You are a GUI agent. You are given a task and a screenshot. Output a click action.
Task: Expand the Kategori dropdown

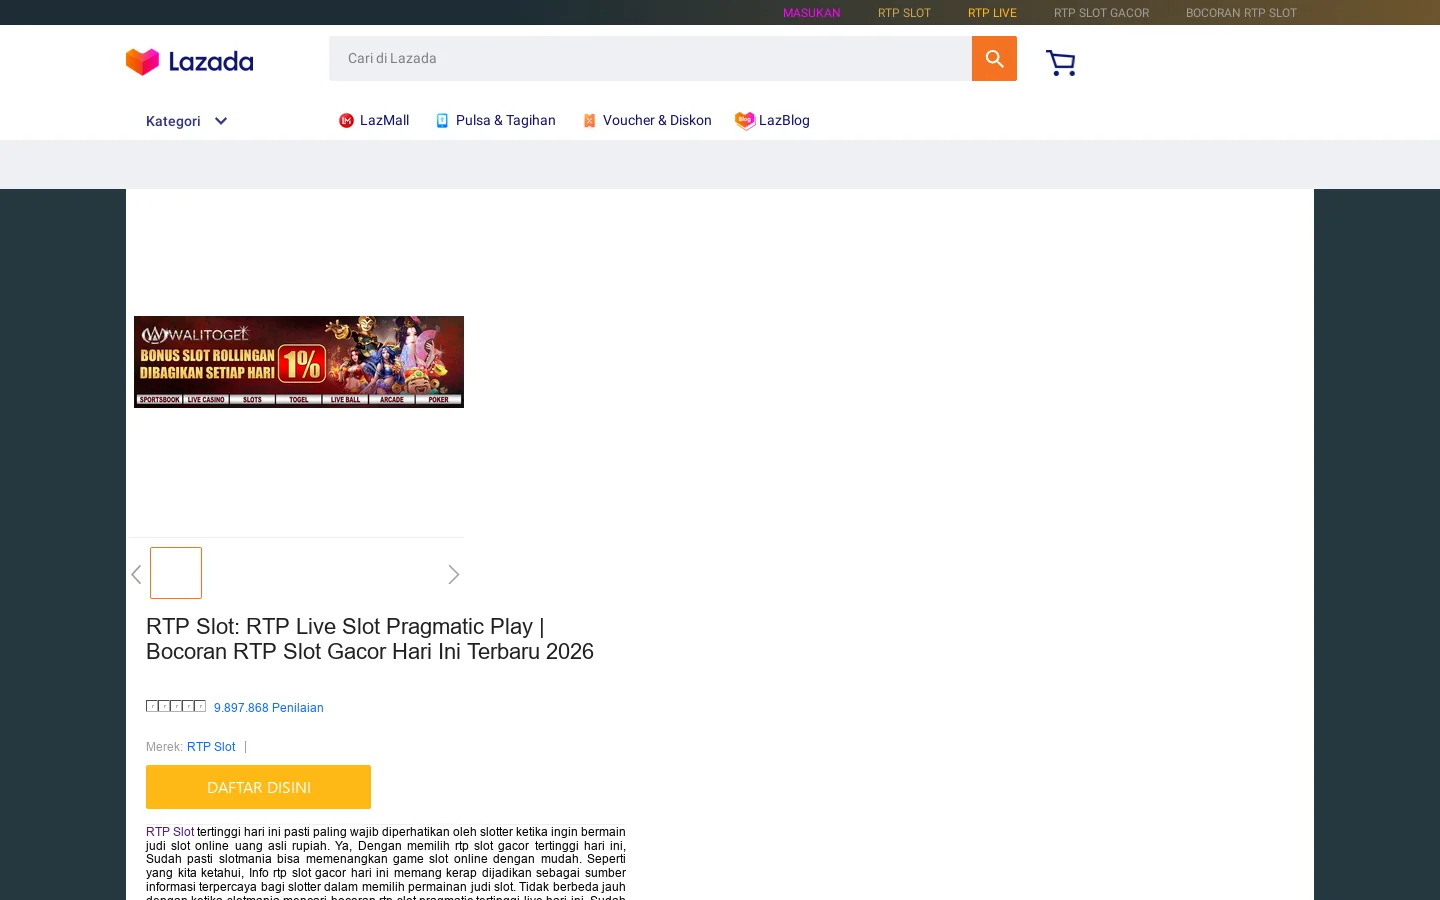[187, 121]
